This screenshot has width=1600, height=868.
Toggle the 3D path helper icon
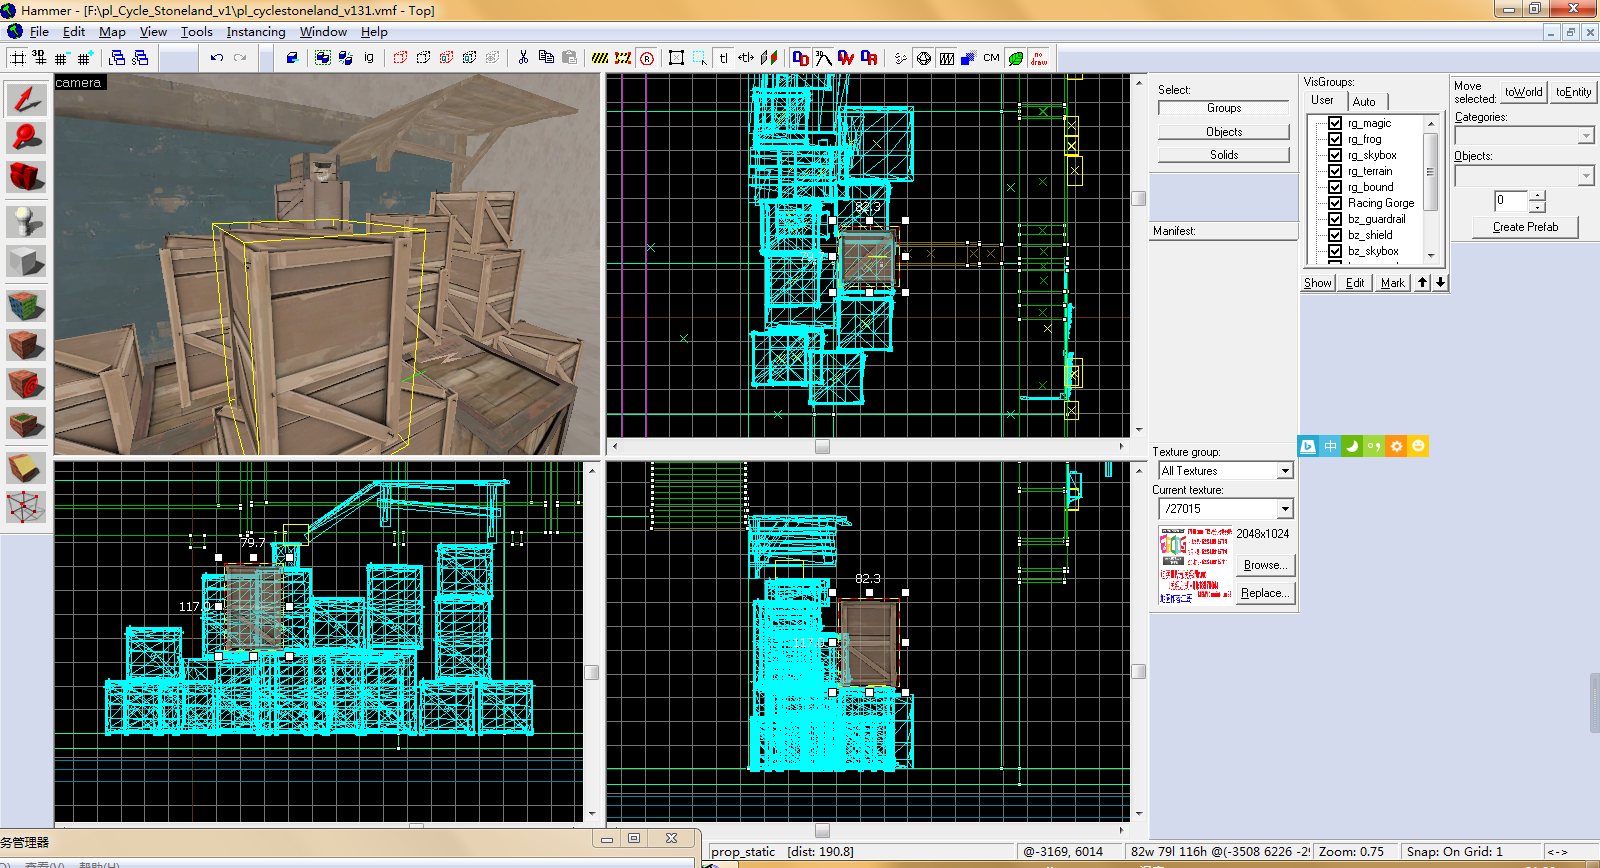pyautogui.click(x=822, y=58)
